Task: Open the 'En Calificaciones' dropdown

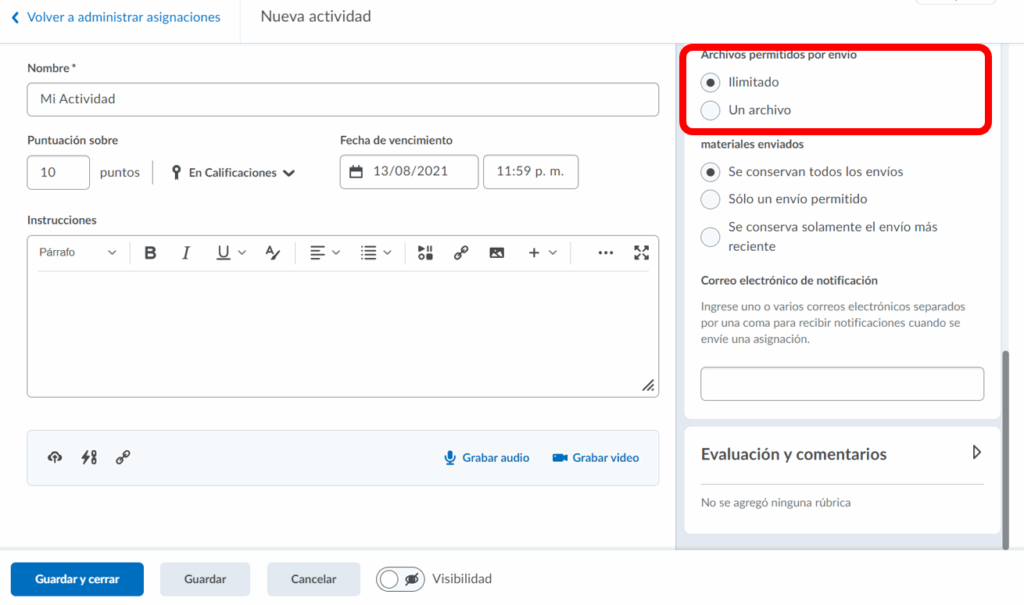Action: pyautogui.click(x=234, y=173)
